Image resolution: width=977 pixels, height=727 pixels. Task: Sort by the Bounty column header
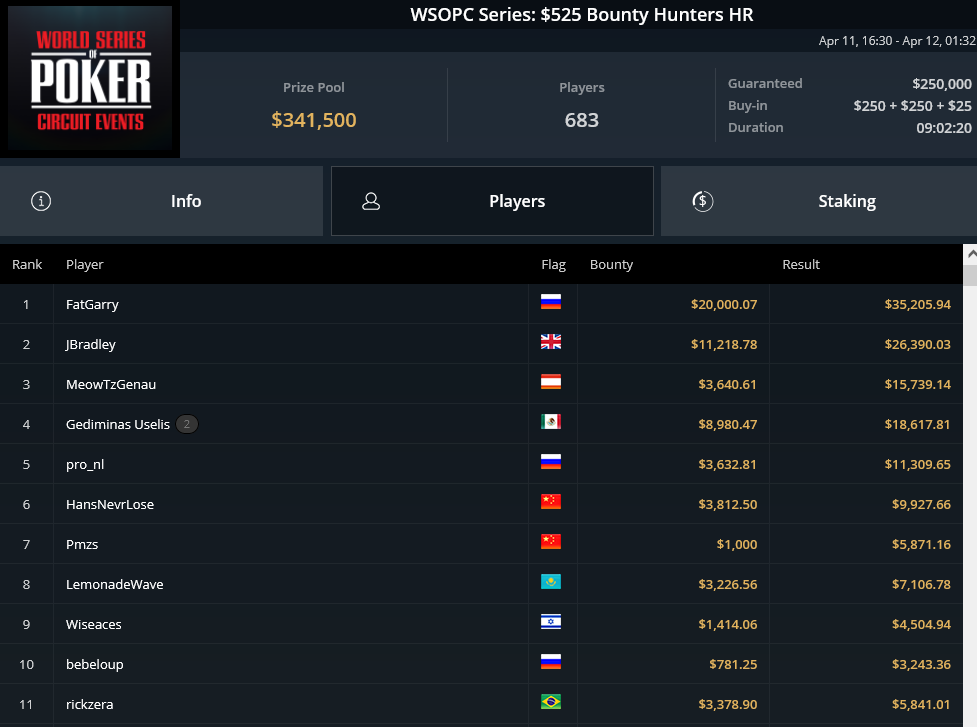tap(611, 264)
